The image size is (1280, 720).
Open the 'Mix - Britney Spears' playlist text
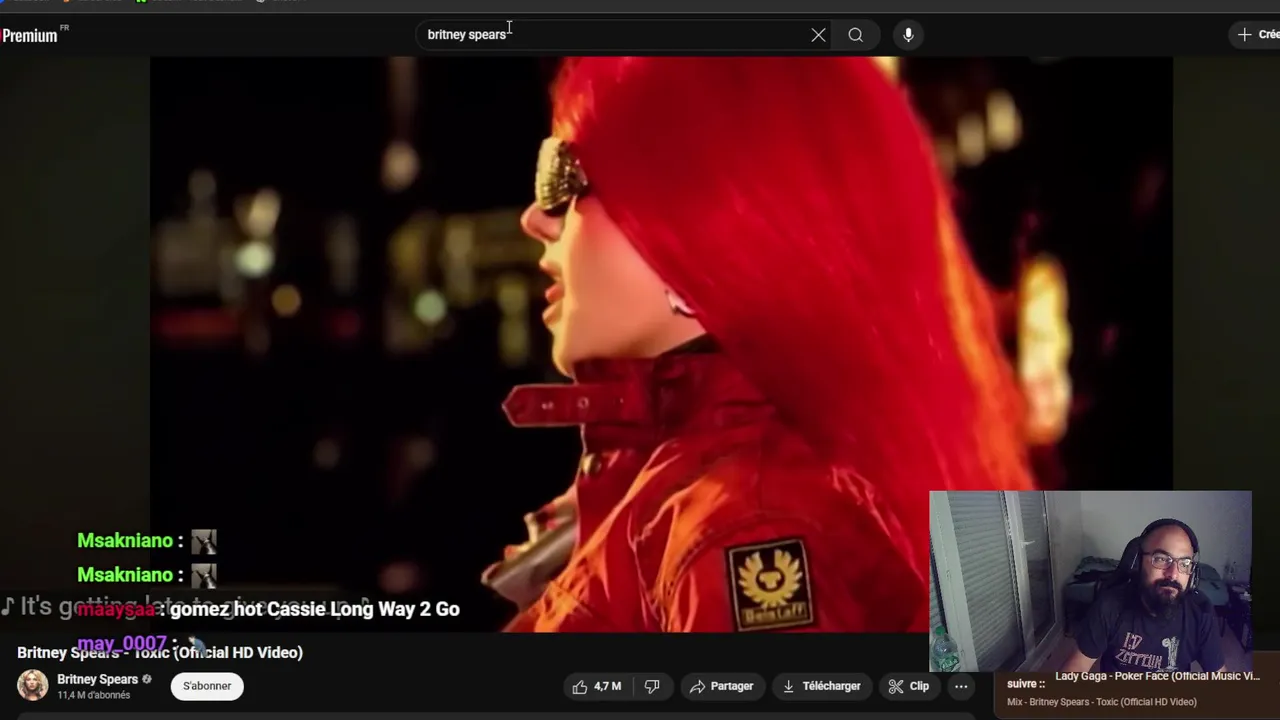1101,702
